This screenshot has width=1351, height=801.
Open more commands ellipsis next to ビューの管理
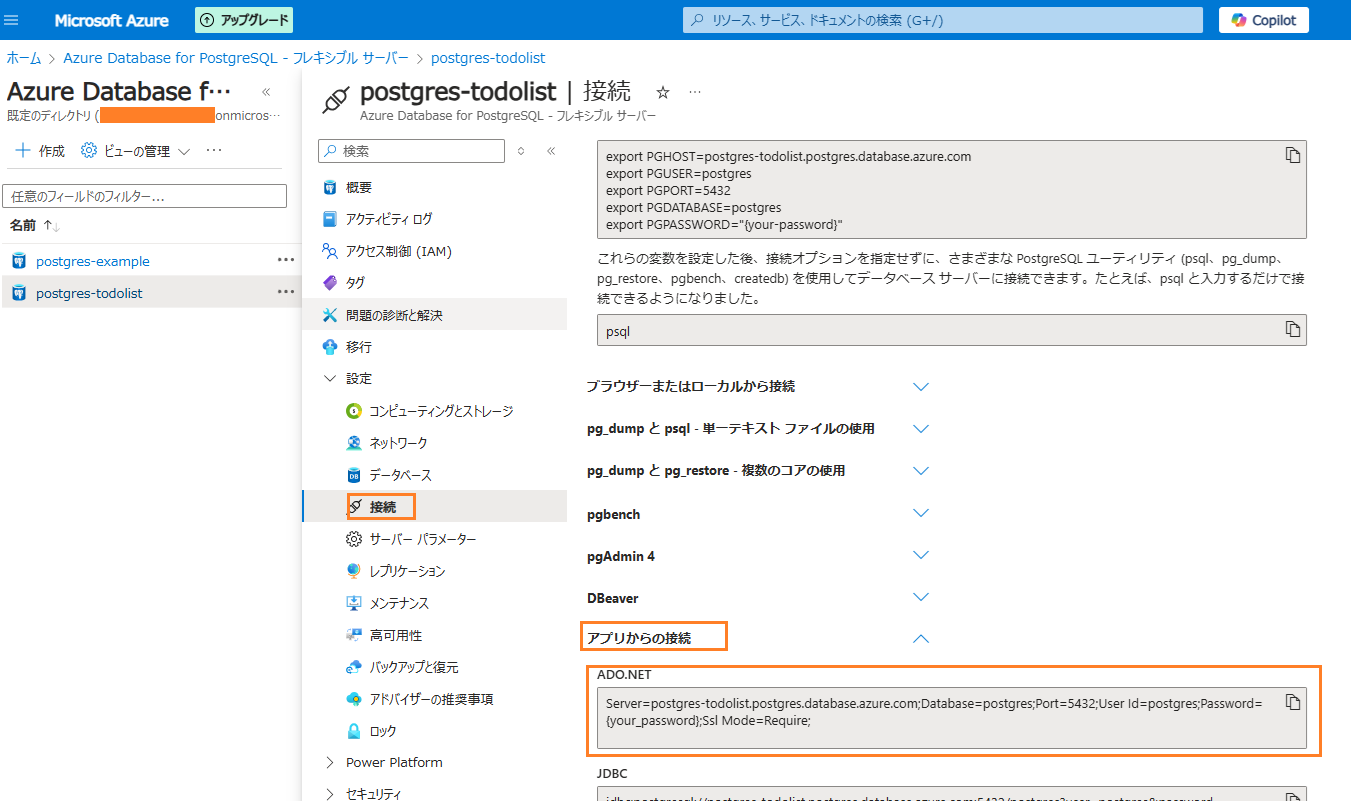pos(214,151)
